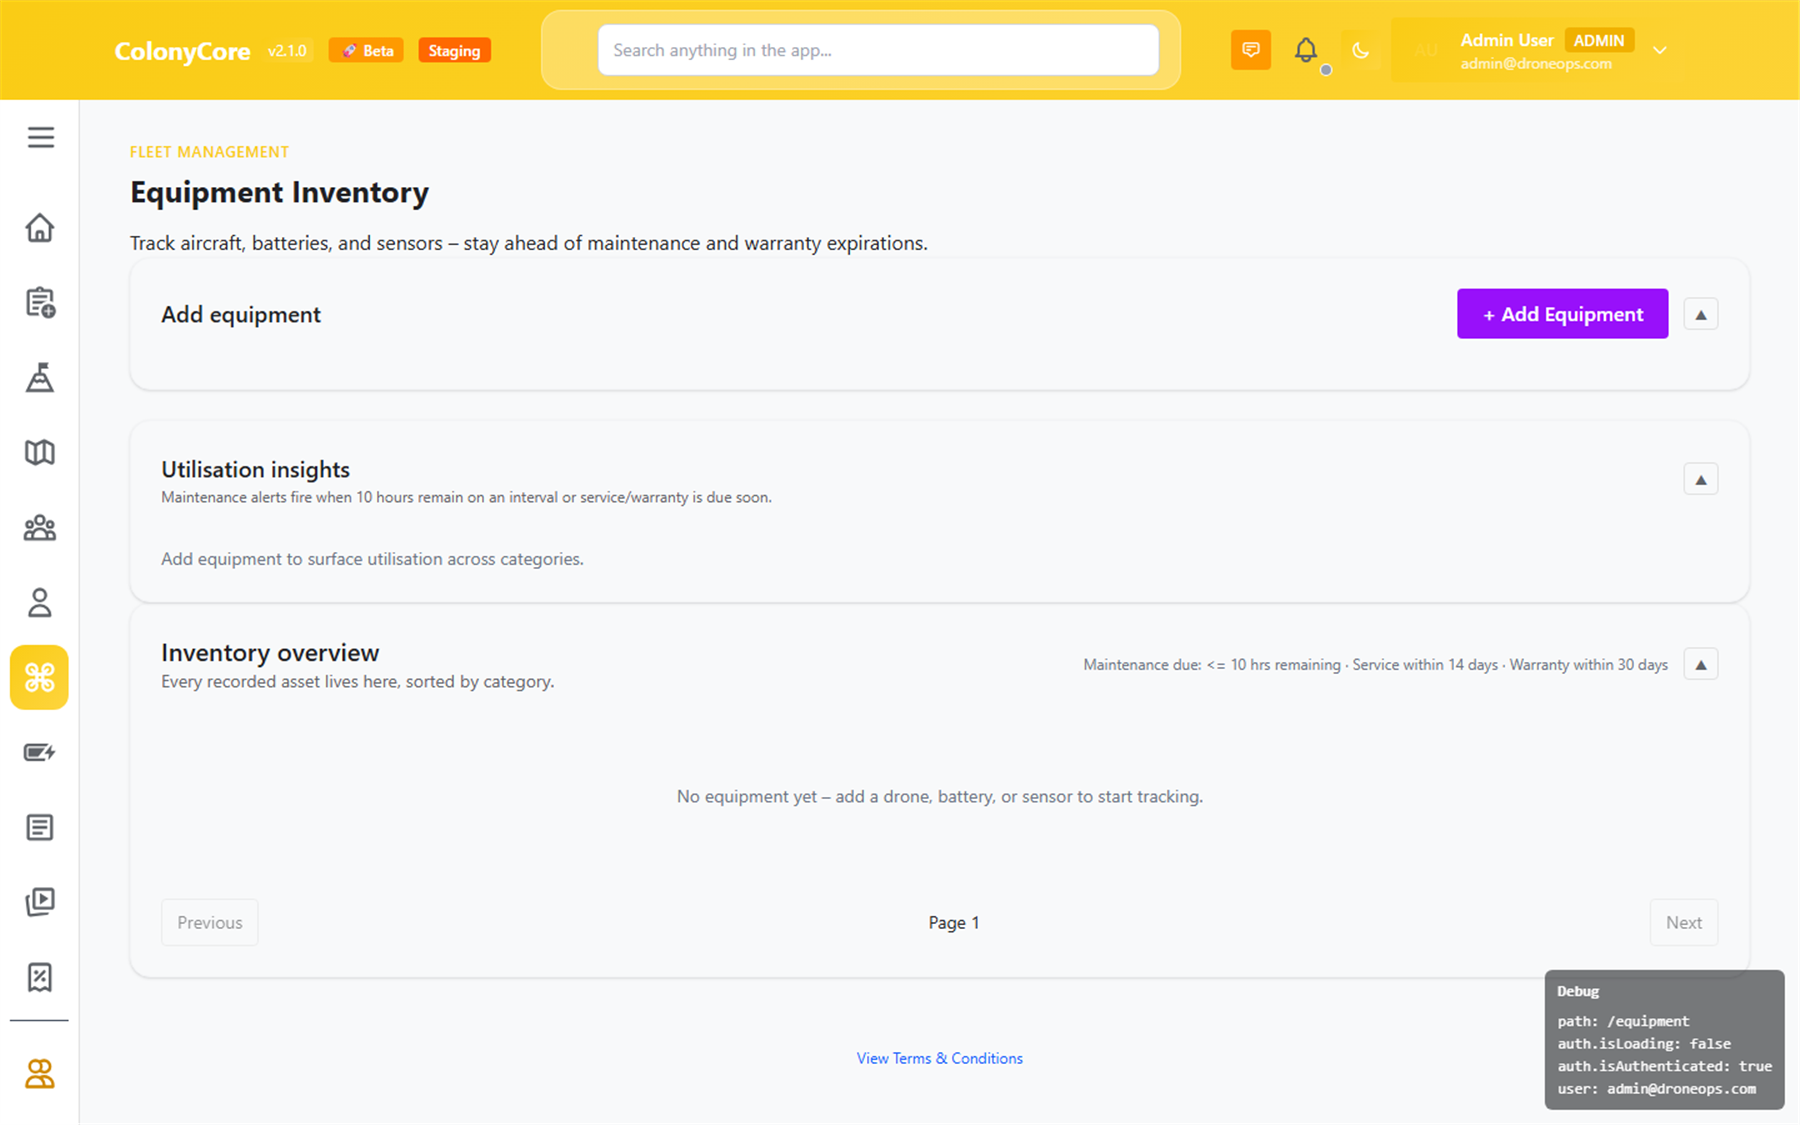Open the clipboard-plus sidebar icon
The width and height of the screenshot is (1800, 1125).
coord(40,302)
